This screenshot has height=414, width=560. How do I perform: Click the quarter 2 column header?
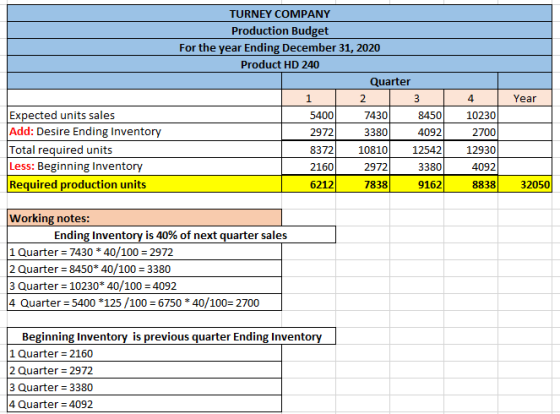pos(362,98)
